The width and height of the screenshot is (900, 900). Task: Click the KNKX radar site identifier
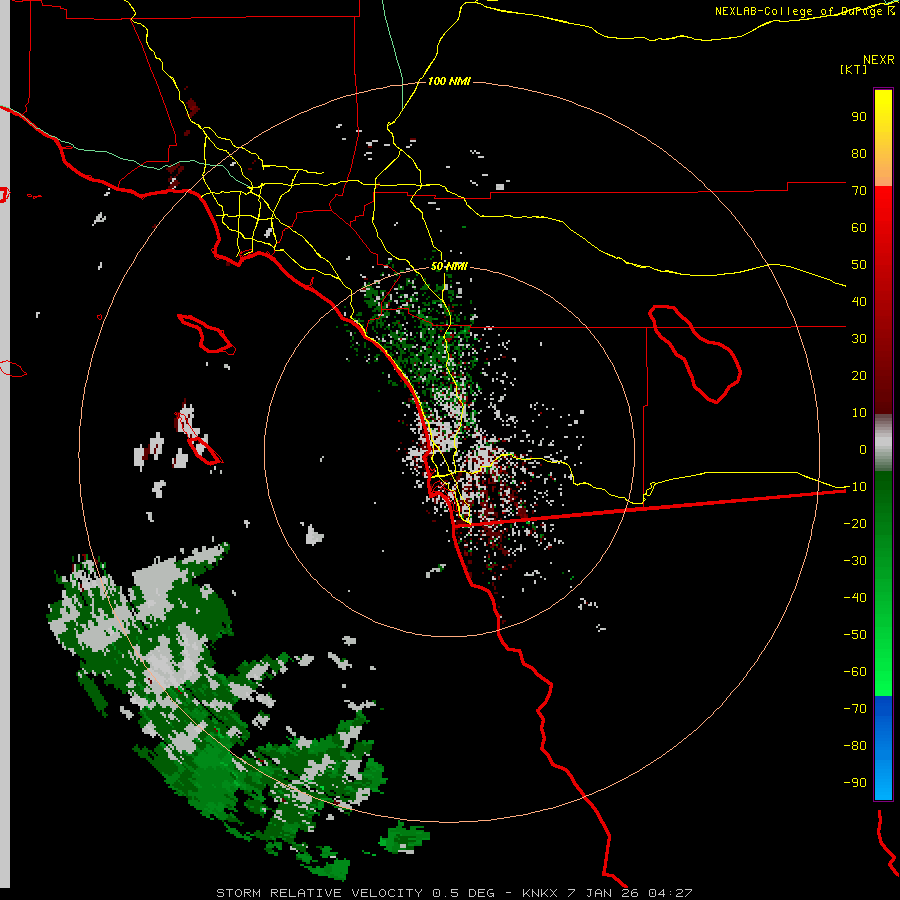coord(541,893)
